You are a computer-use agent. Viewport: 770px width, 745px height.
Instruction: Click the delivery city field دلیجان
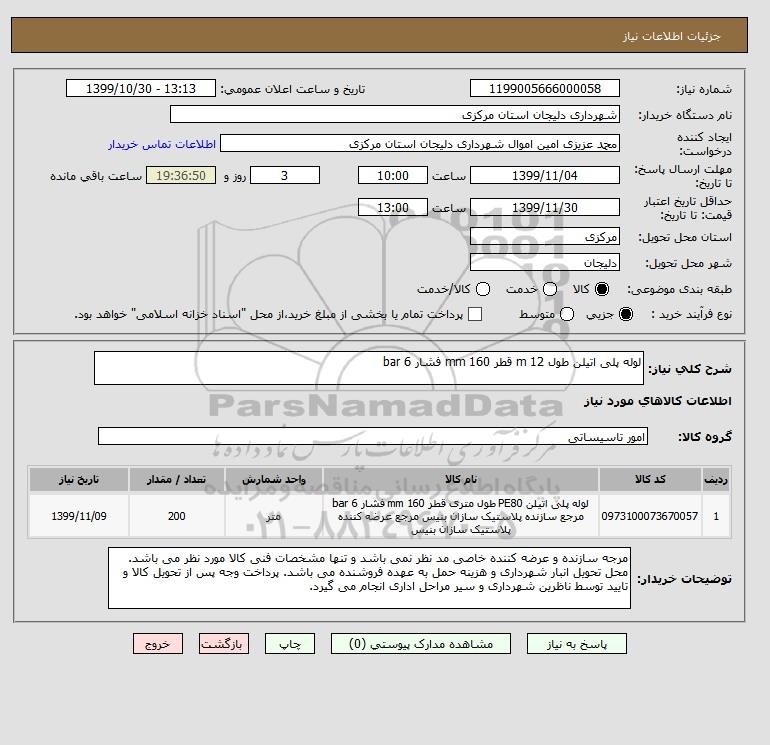(545, 263)
